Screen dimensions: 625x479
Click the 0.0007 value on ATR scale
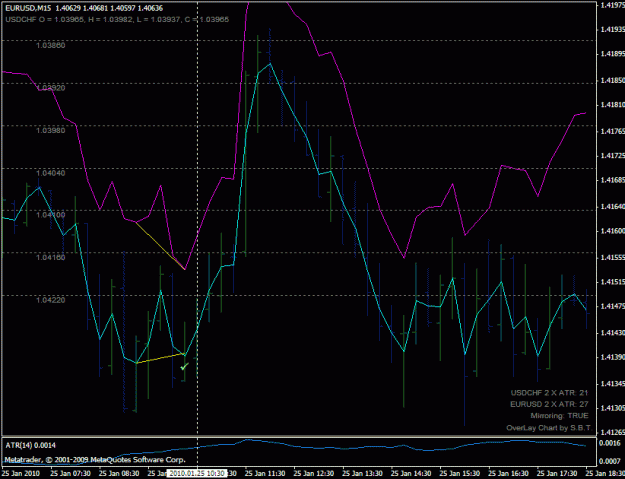click(x=610, y=461)
